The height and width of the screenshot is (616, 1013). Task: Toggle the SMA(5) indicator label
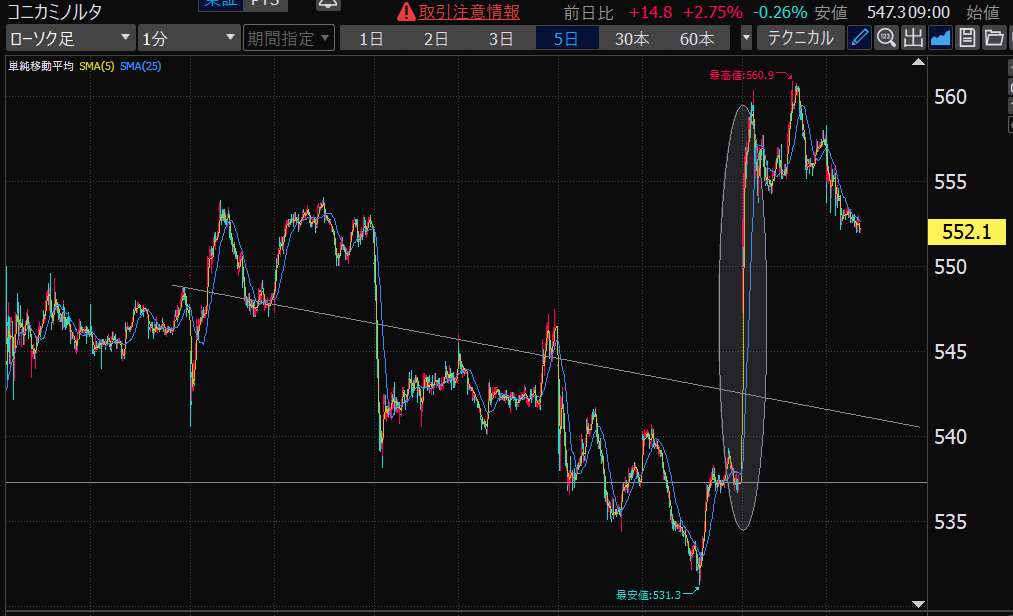[x=96, y=66]
